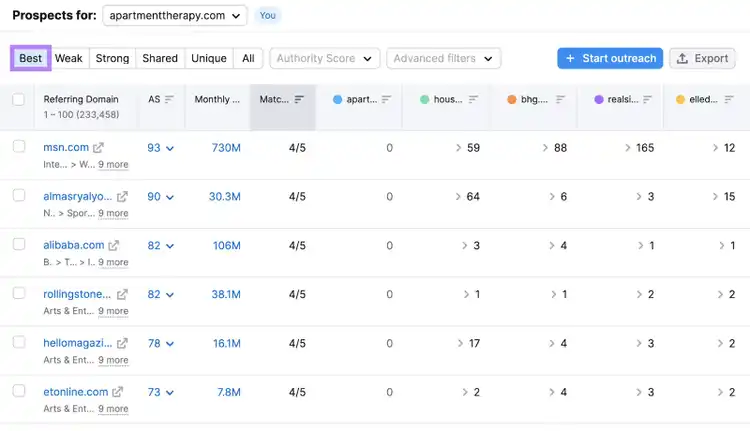750x431 pixels.
Task: Open alibaba.com domain link
Action: click(x=74, y=245)
